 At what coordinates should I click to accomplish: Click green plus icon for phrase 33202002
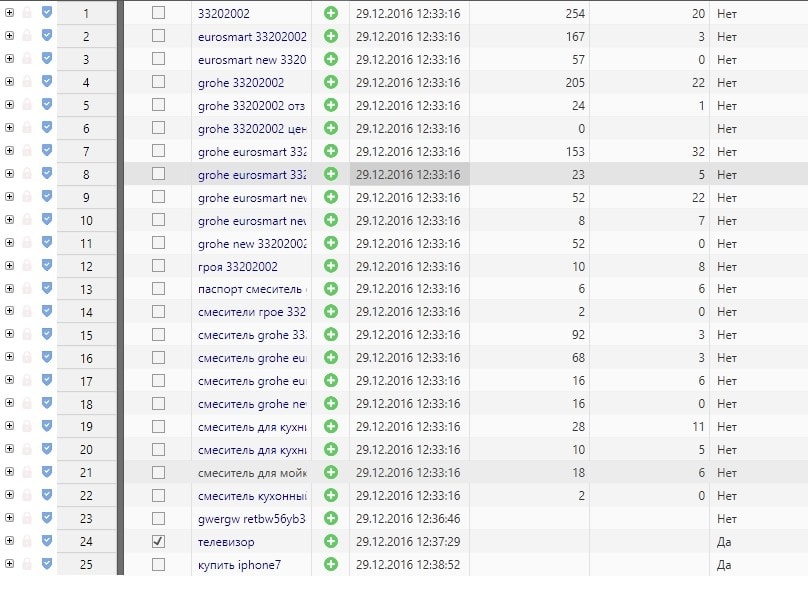(331, 13)
